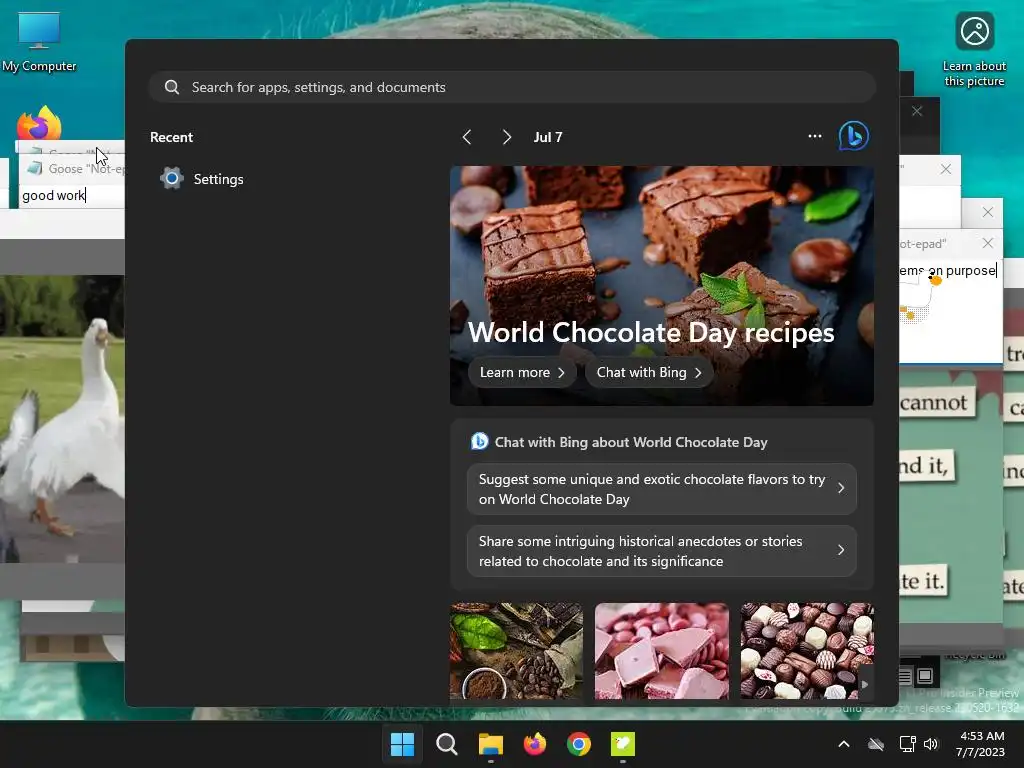
Task: Select suggestion about historical chocolate anecdotes
Action: tap(662, 551)
